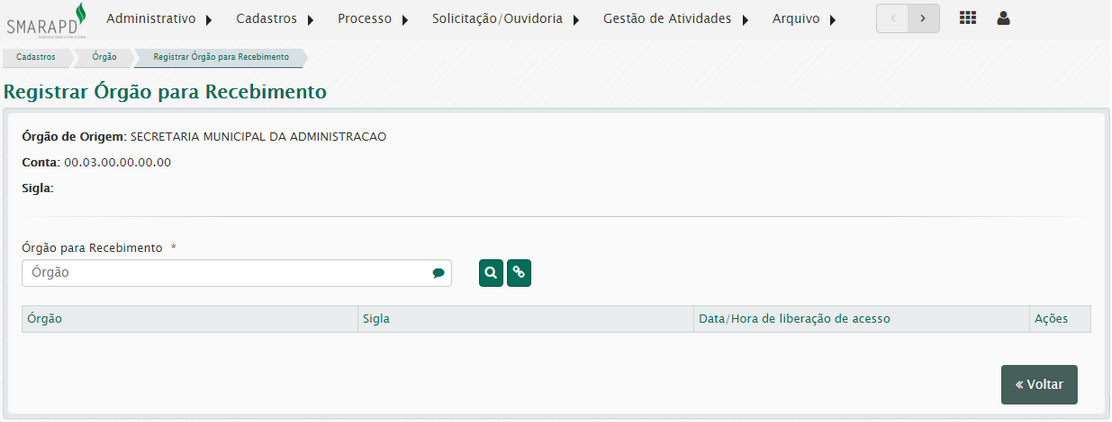Expand the Administrativo menu
The height and width of the screenshot is (422, 1112).
(159, 19)
